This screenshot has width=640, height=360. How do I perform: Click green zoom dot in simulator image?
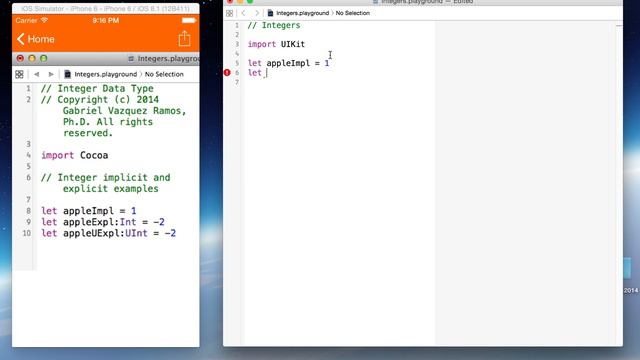(44, 58)
